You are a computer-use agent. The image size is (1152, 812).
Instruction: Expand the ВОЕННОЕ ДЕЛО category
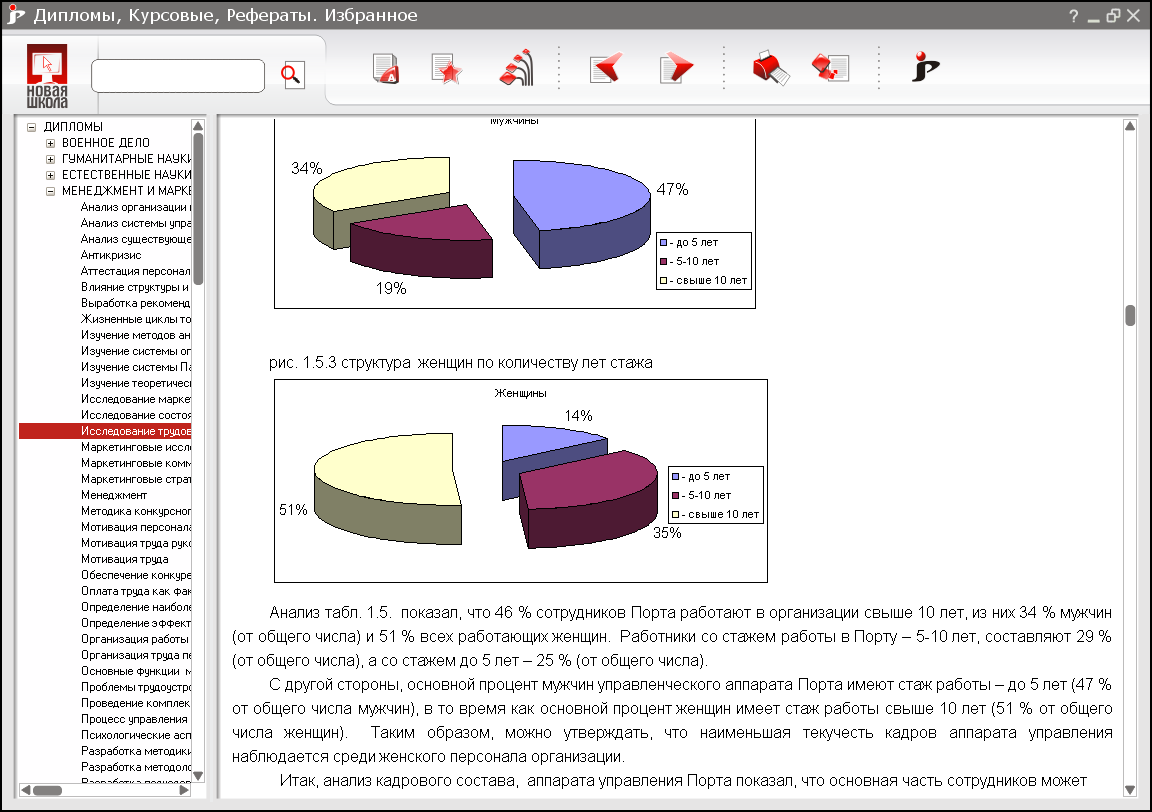click(50, 143)
